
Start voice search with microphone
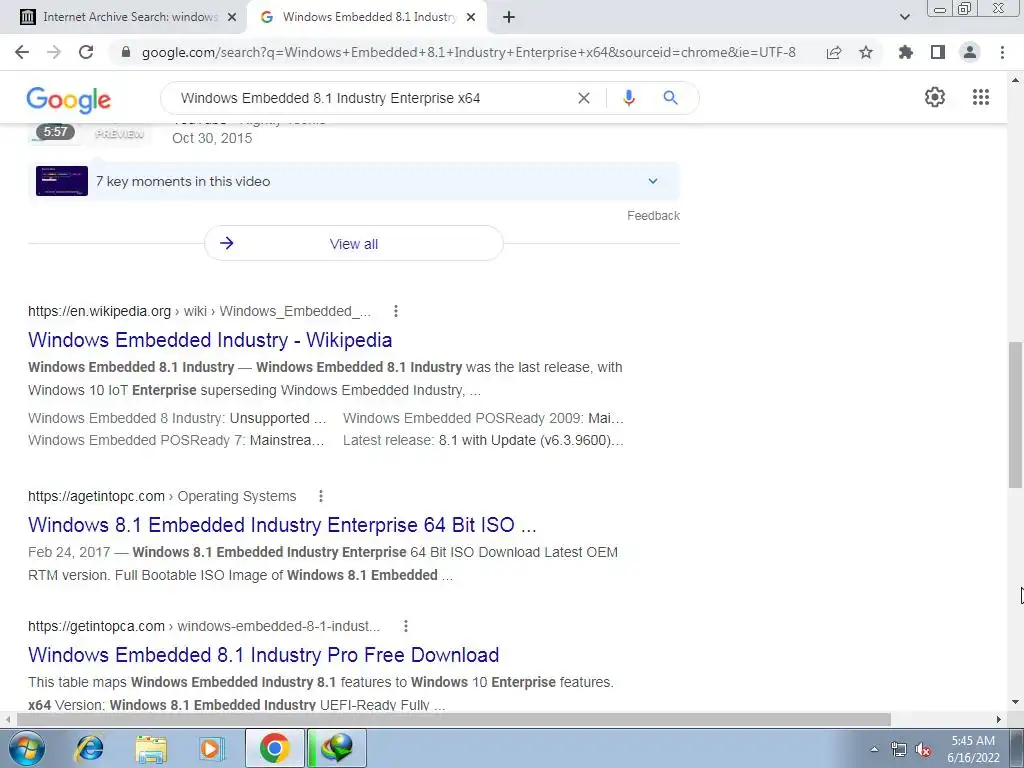pos(628,98)
